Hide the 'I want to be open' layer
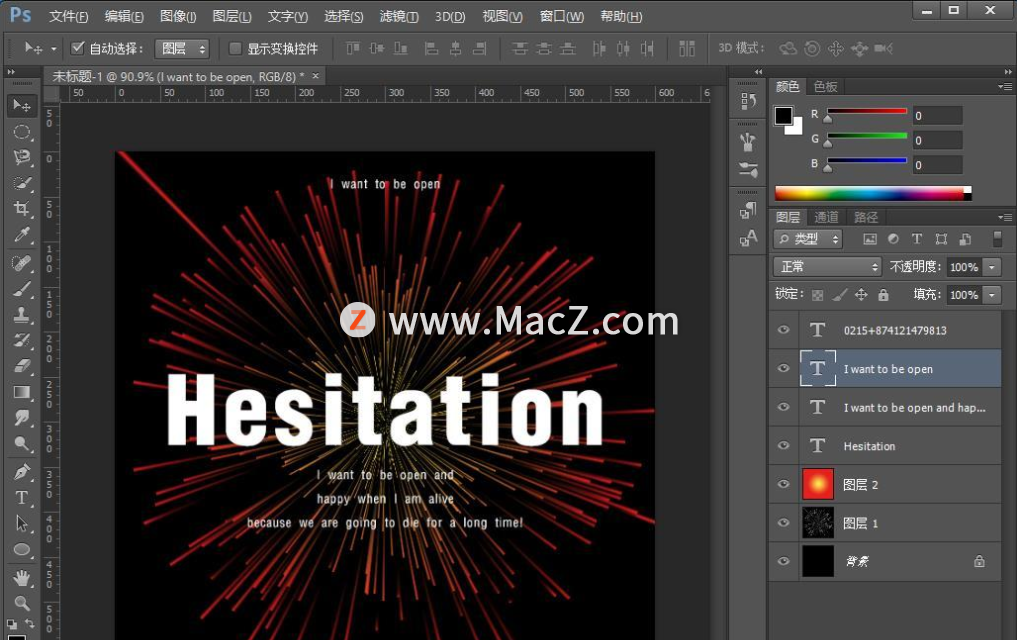This screenshot has width=1017, height=640. tap(784, 368)
